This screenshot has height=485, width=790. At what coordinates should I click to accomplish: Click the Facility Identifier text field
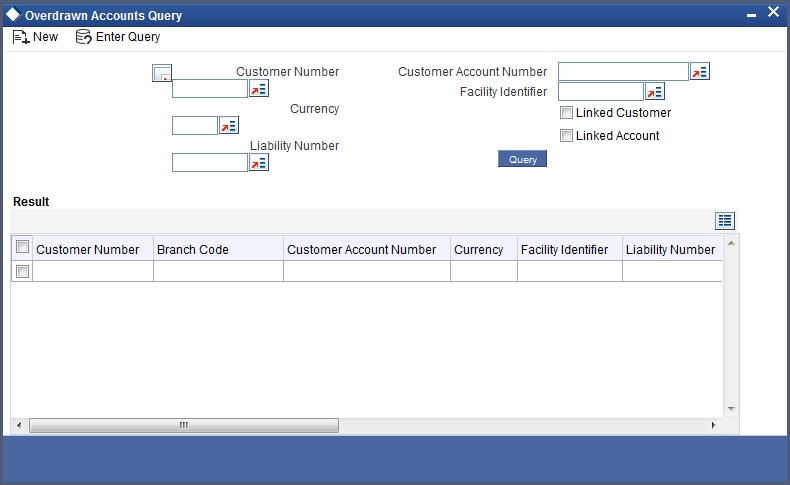[x=601, y=92]
